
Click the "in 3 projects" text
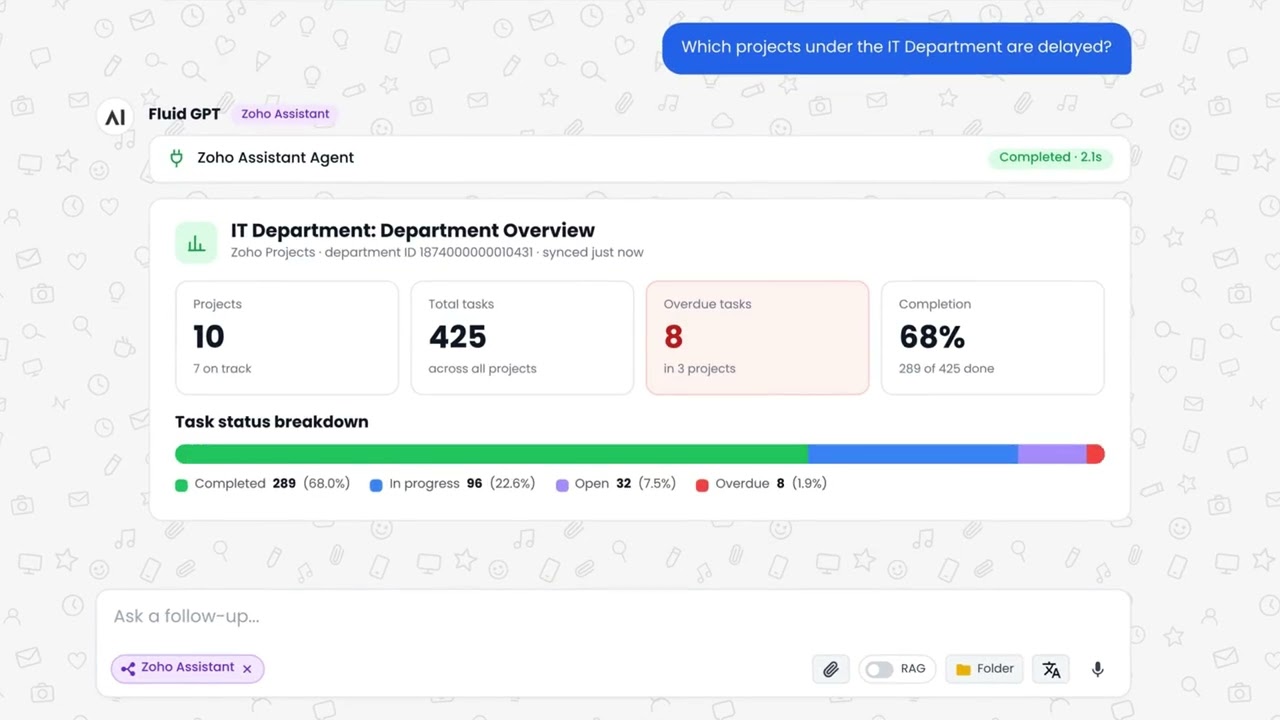coord(699,369)
